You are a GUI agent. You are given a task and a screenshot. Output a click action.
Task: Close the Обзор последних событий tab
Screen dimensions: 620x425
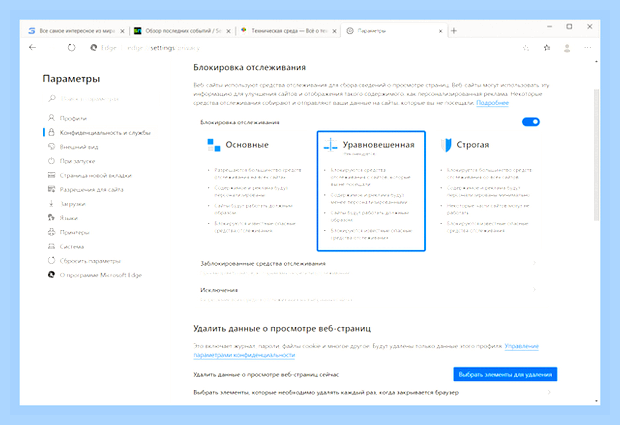pyautogui.click(x=228, y=31)
